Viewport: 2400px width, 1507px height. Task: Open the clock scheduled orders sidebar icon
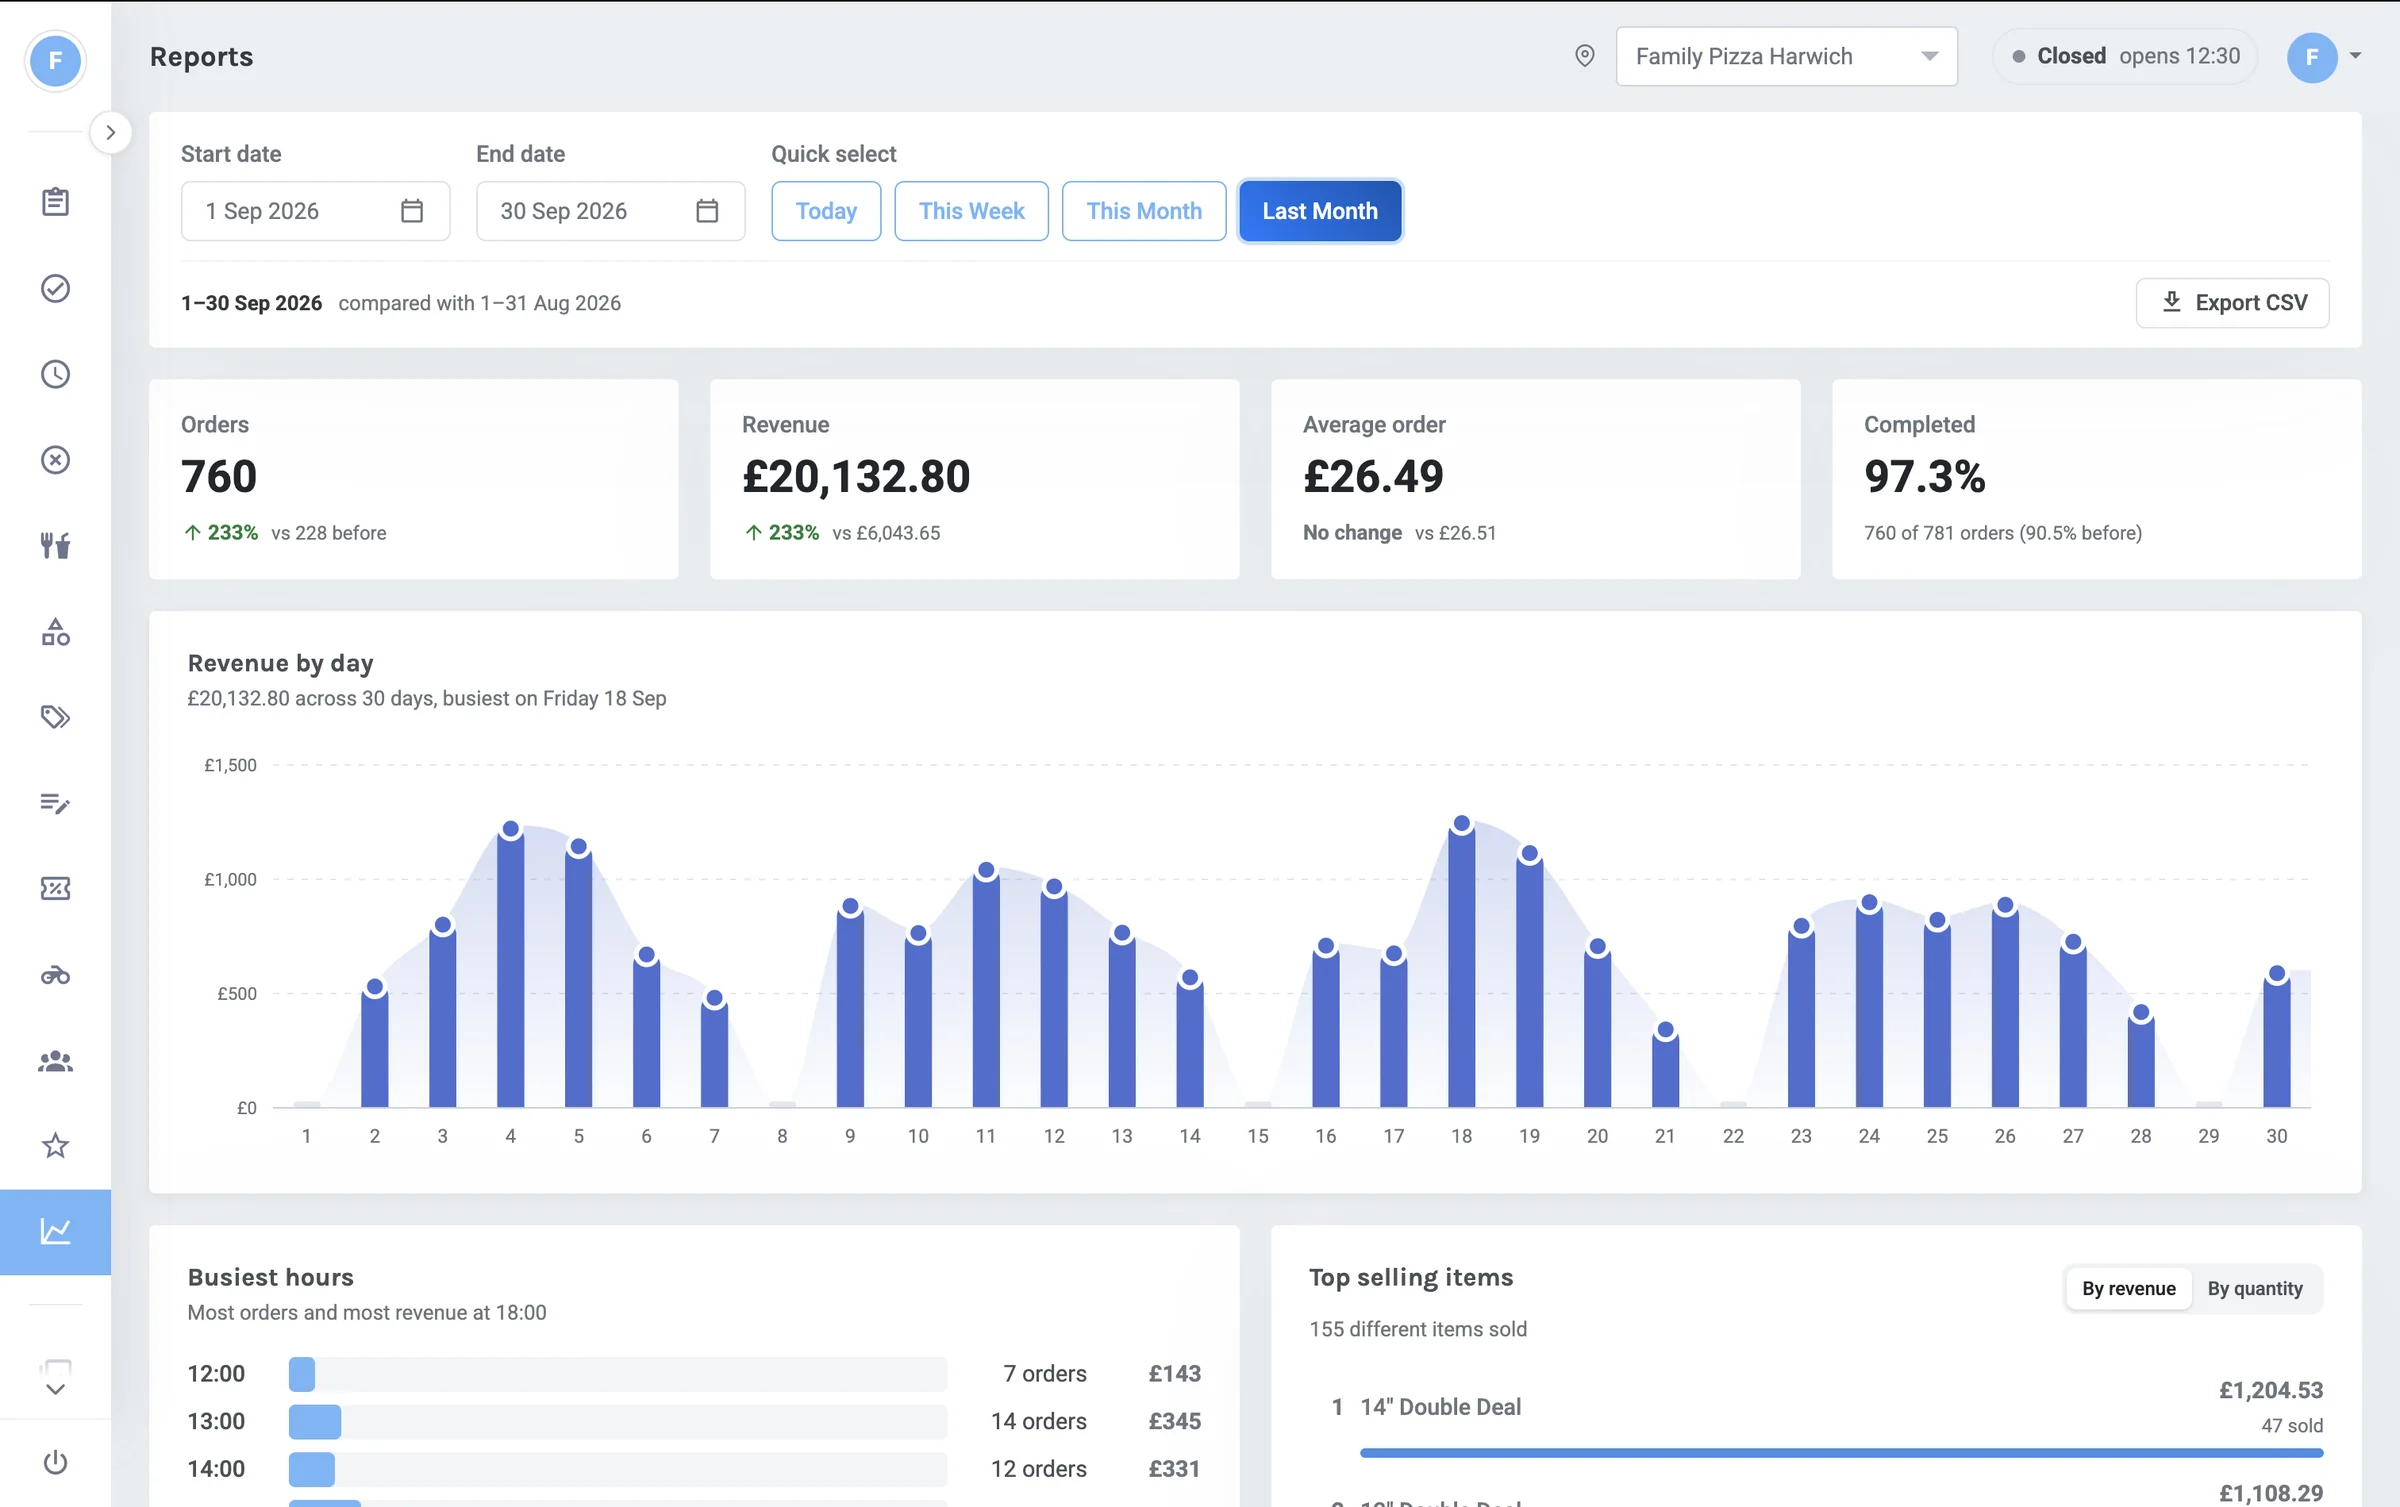55,374
